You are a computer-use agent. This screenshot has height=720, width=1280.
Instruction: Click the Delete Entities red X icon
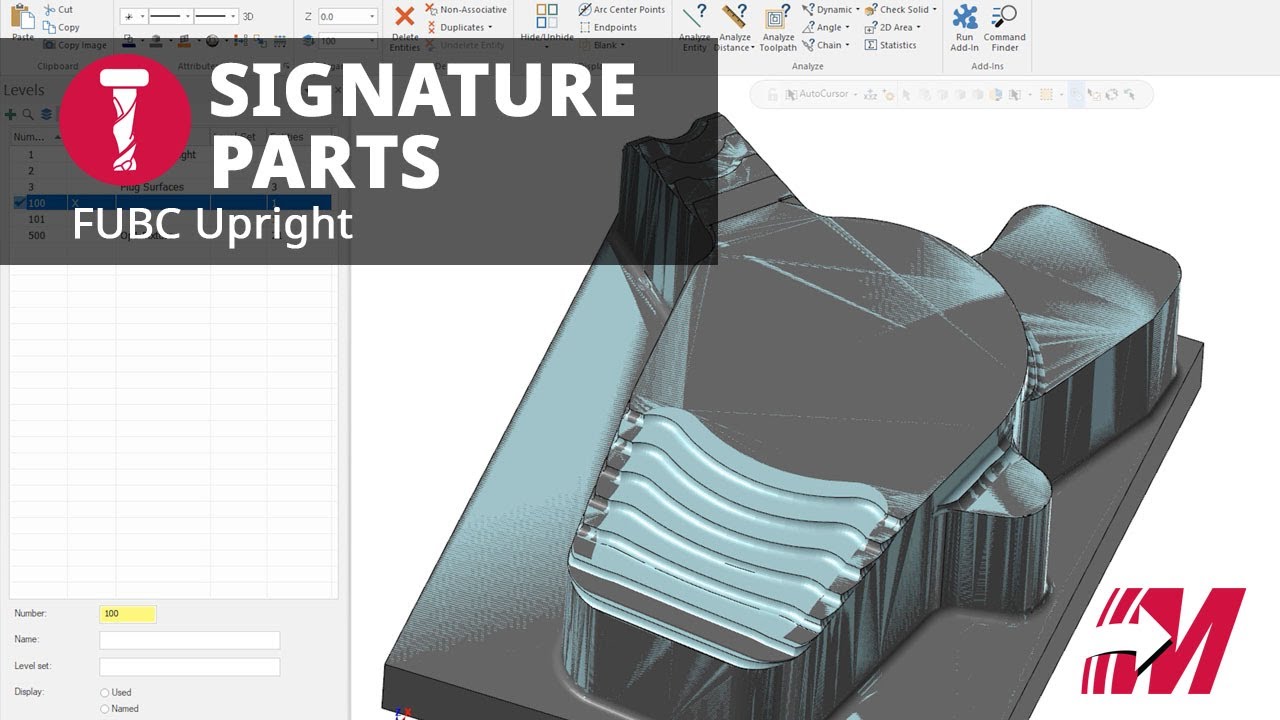(404, 16)
